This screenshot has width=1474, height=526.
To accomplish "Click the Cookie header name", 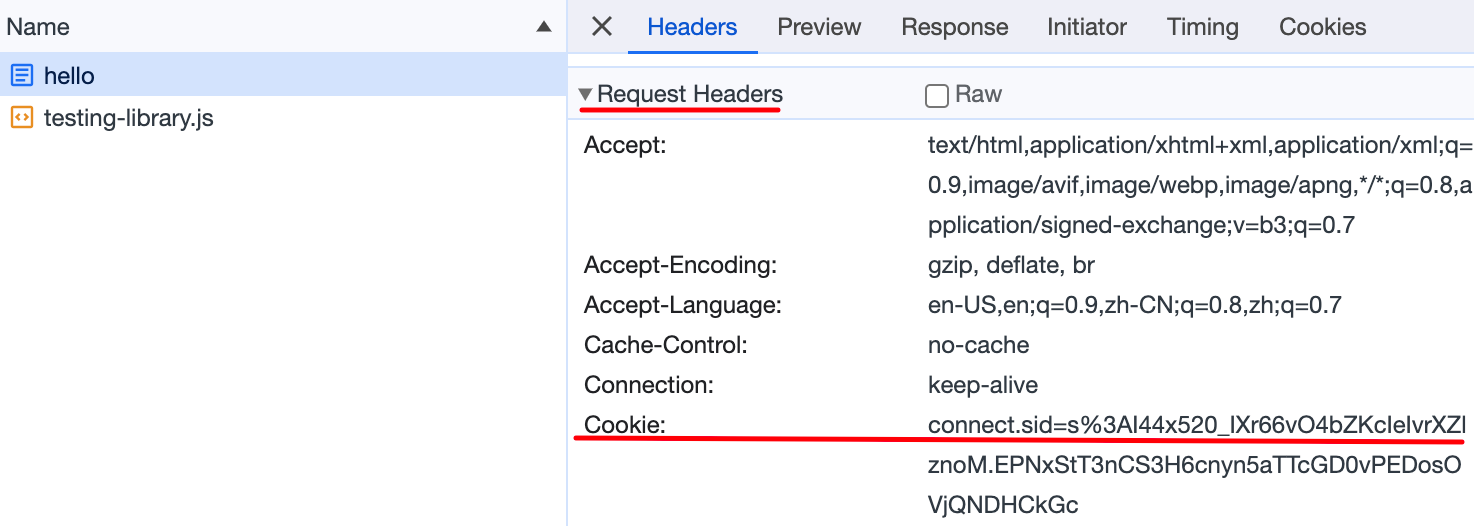I will tap(625, 425).
